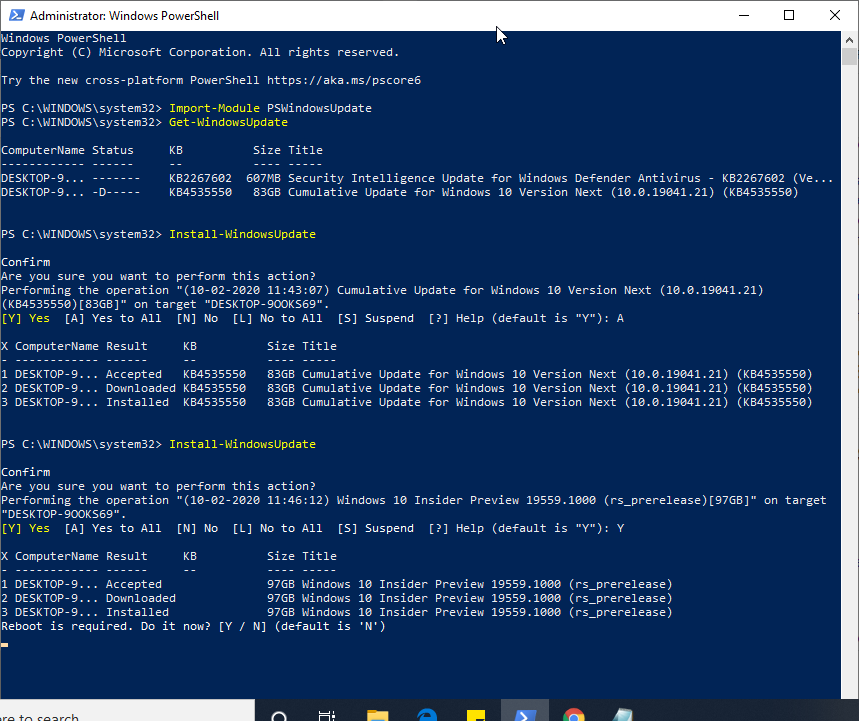The height and width of the screenshot is (721, 859).
Task: Click the Accepted result for KB4535550
Action: pyautogui.click(x=134, y=374)
